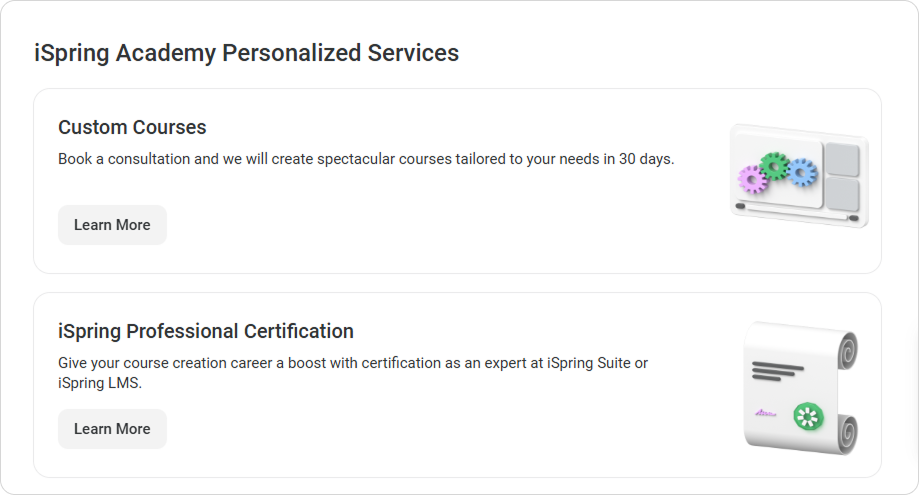The height and width of the screenshot is (495, 919).
Task: Click the iSpring Academy Personalized Services title
Action: (246, 53)
